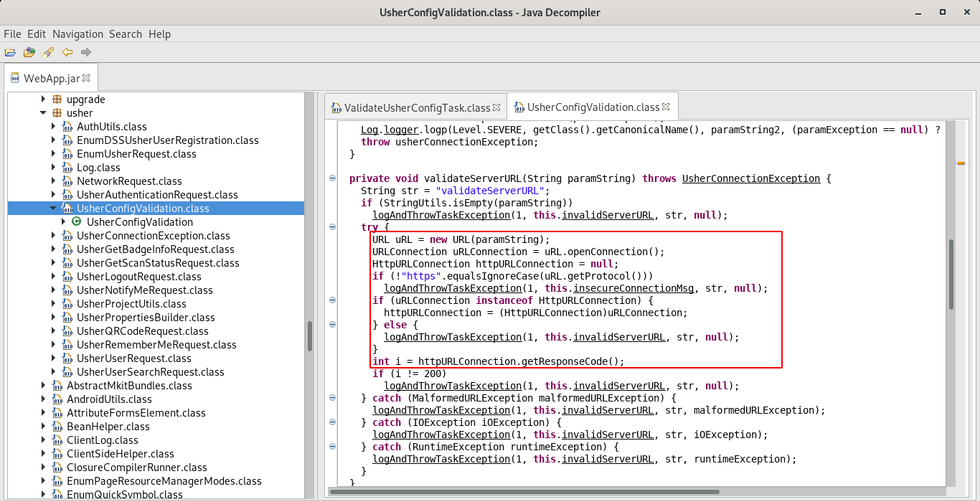Viewport: 980px width, 501px height.
Task: Click the Search toolbar icon
Action: [48, 52]
